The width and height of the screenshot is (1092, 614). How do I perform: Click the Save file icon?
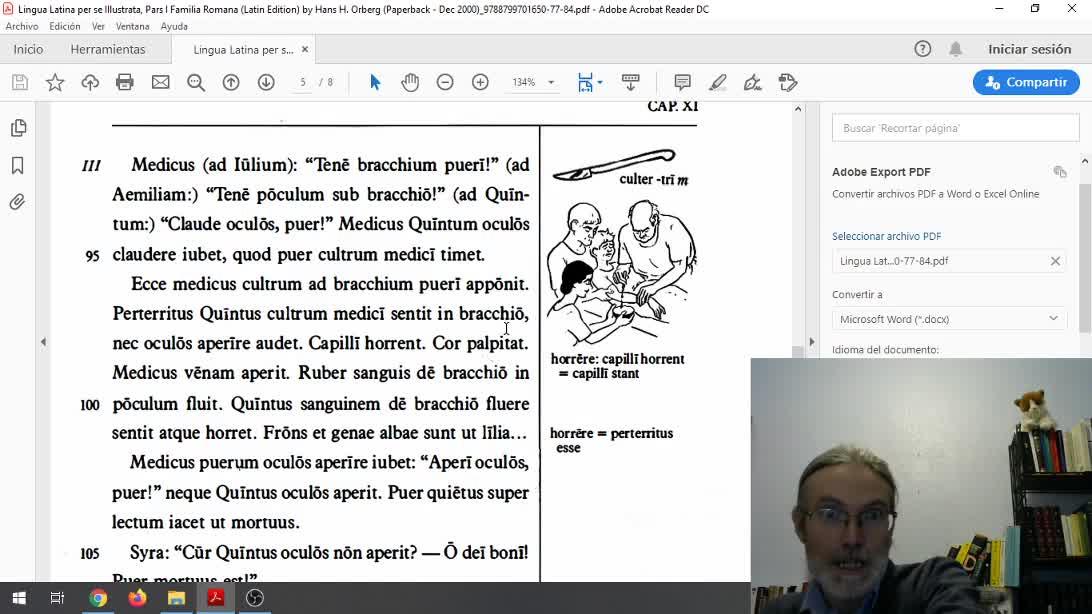[x=20, y=82]
